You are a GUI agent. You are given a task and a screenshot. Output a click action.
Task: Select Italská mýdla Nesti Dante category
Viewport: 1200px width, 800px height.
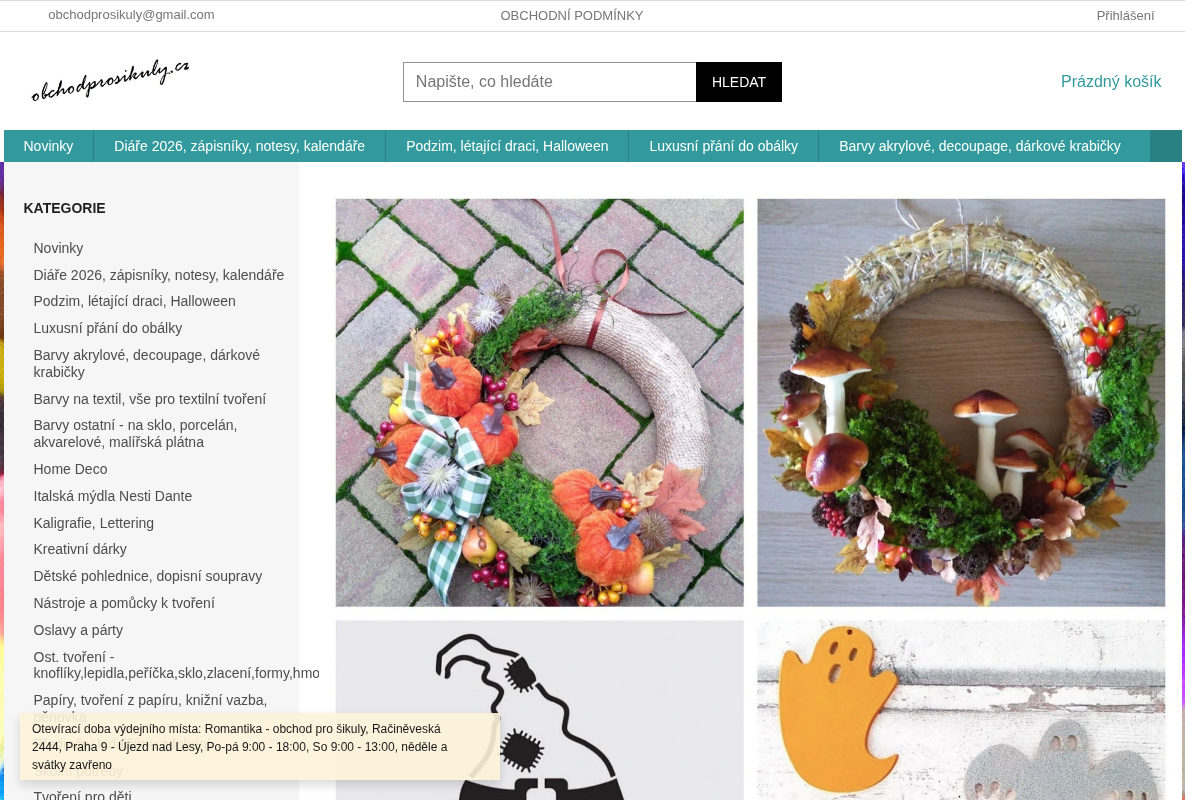point(113,496)
